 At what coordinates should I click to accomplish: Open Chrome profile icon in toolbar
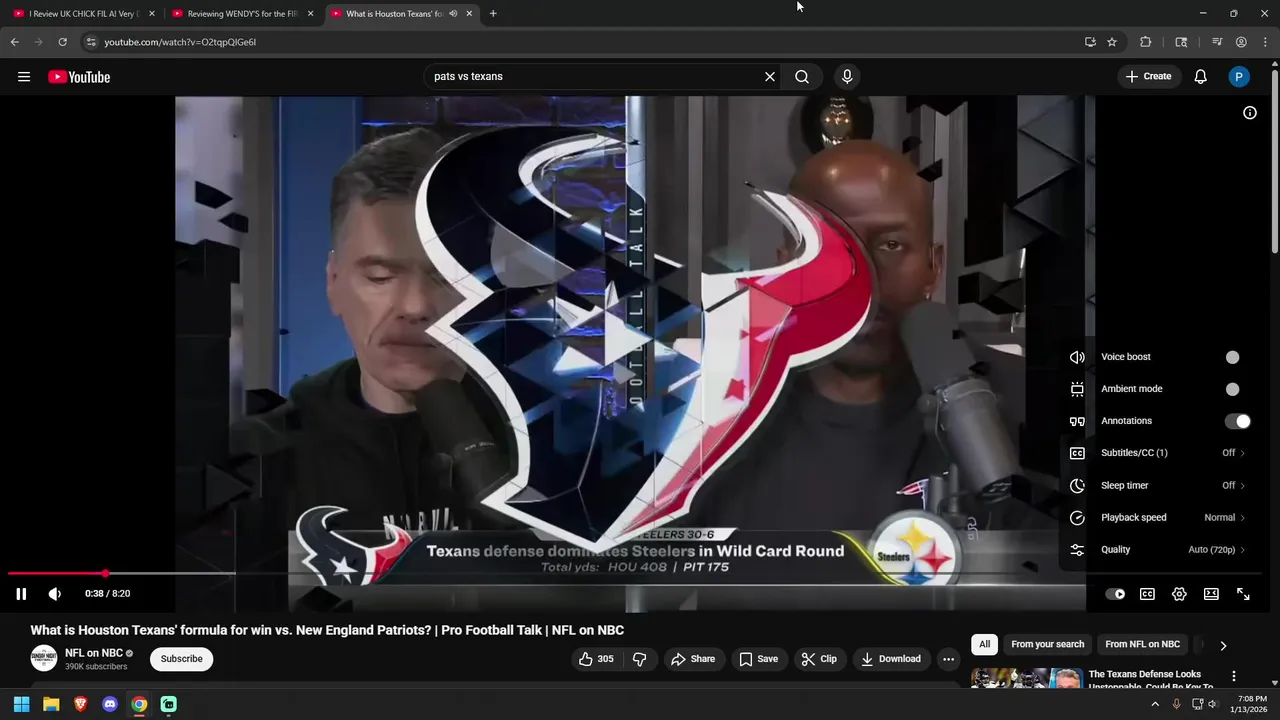pyautogui.click(x=1241, y=42)
